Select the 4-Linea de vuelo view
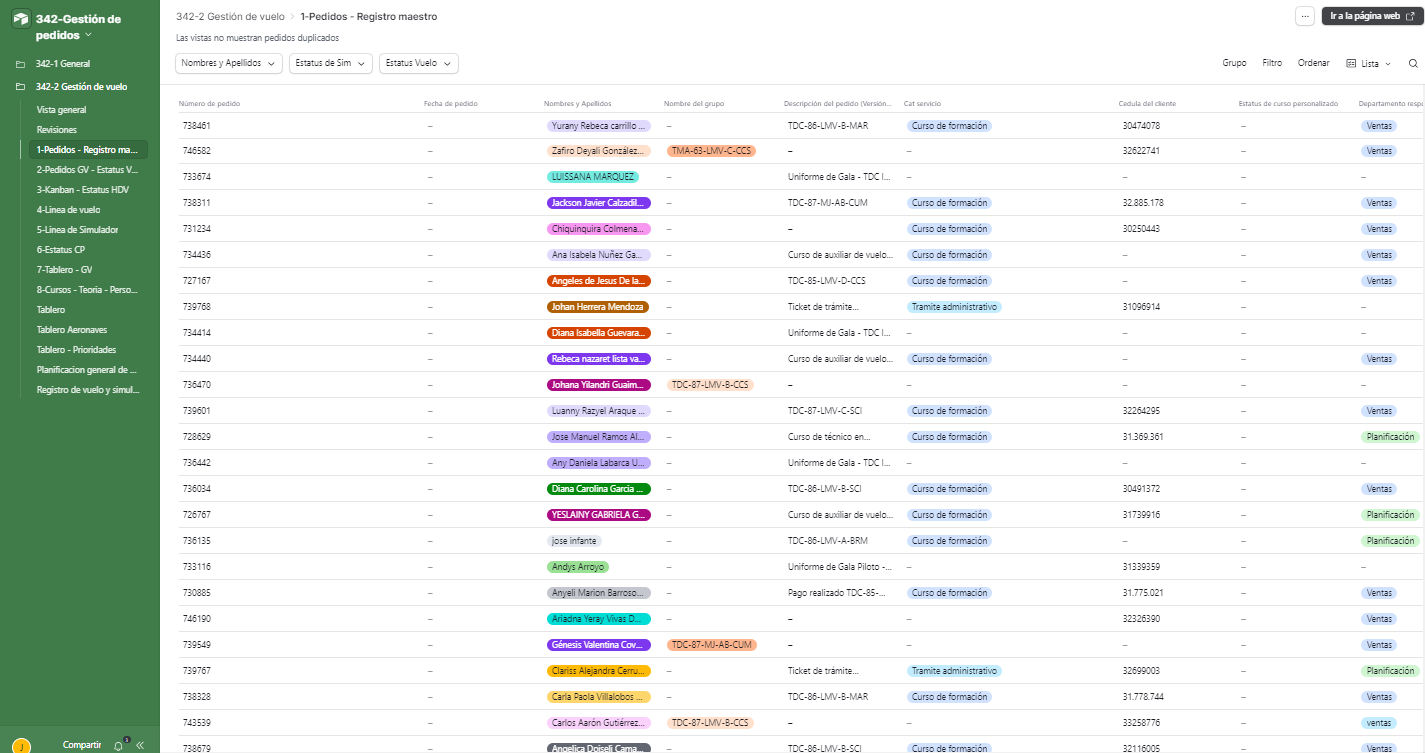Screen dimensions: 1425x753 pos(69,210)
